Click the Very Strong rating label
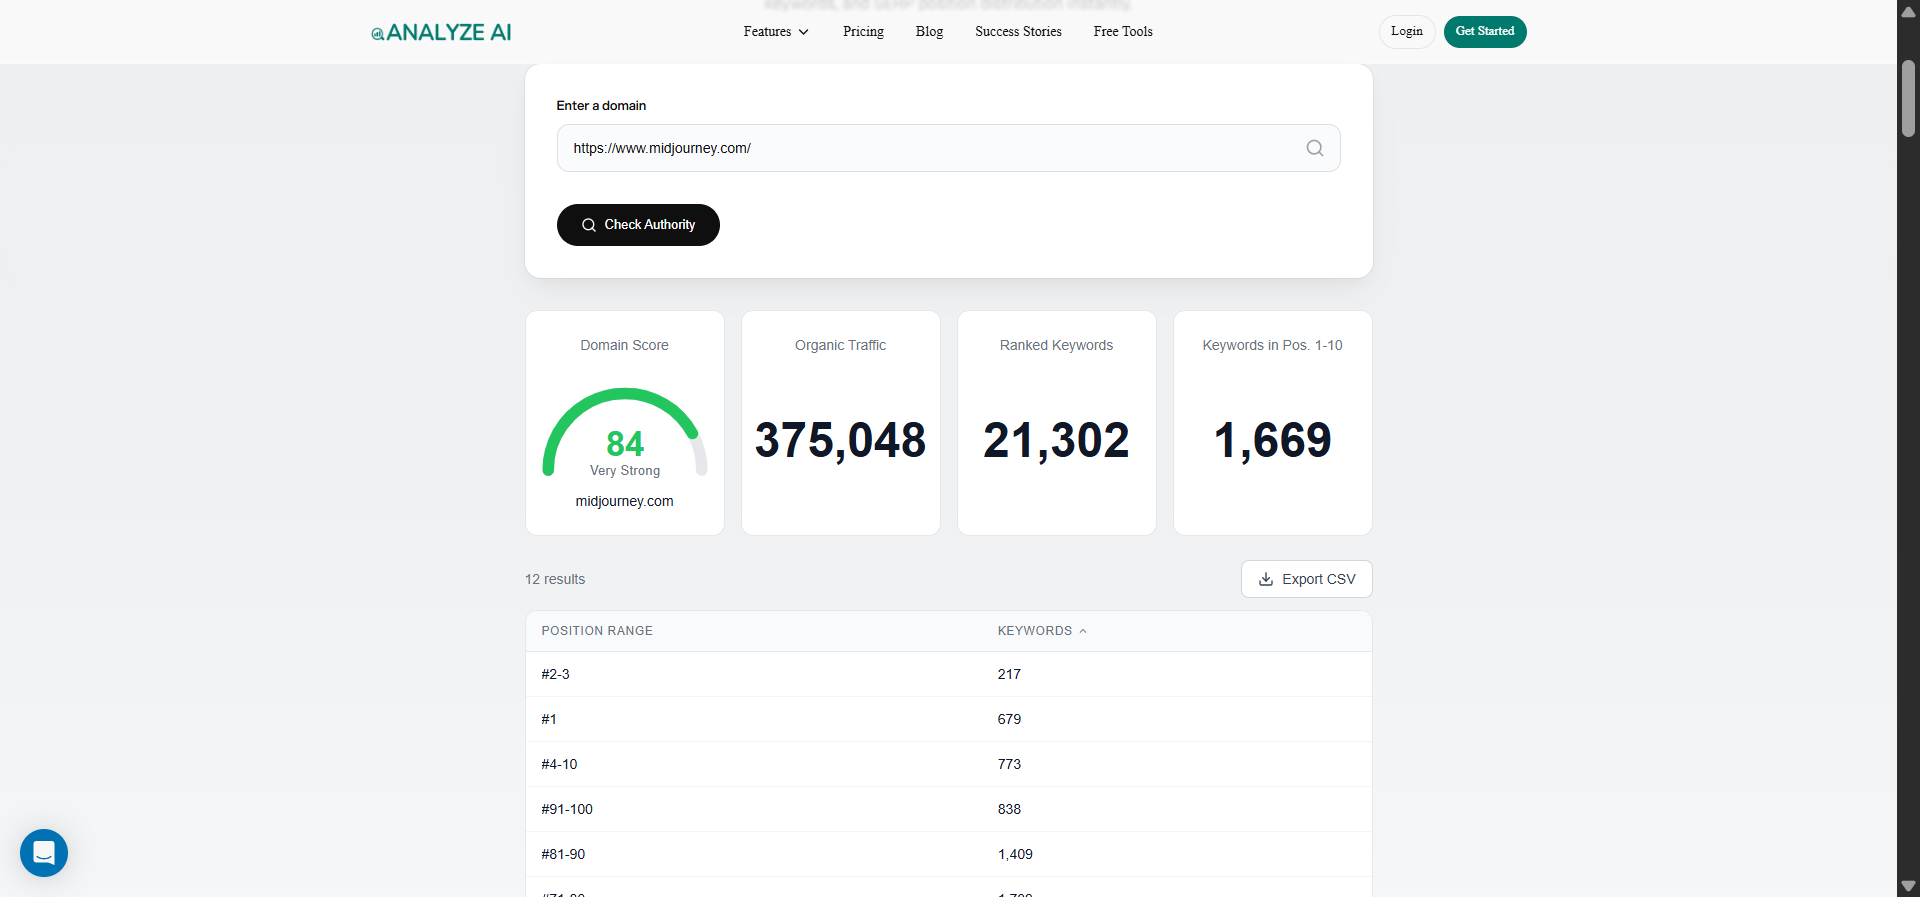Image resolution: width=1920 pixels, height=897 pixels. click(625, 470)
